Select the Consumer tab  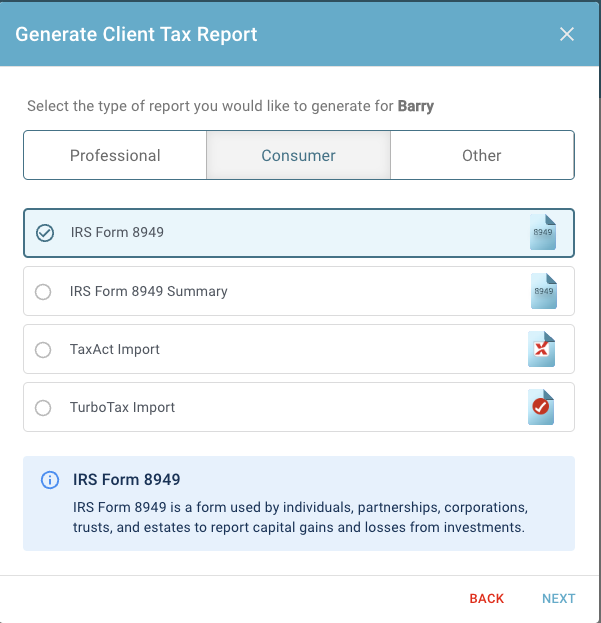(298, 155)
